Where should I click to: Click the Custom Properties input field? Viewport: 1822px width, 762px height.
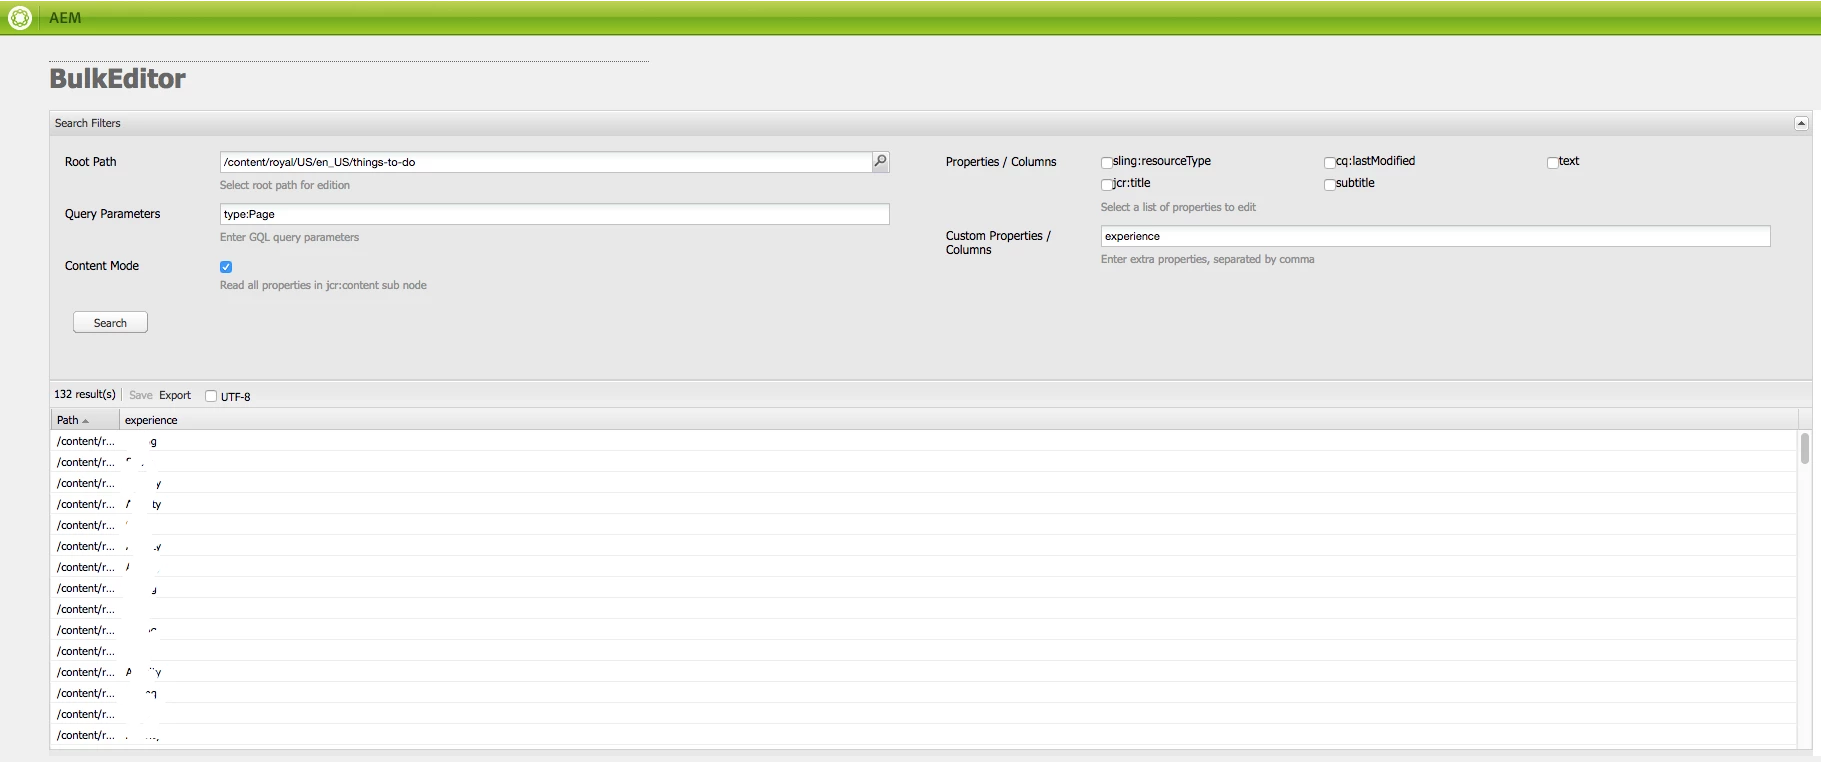pos(1435,236)
